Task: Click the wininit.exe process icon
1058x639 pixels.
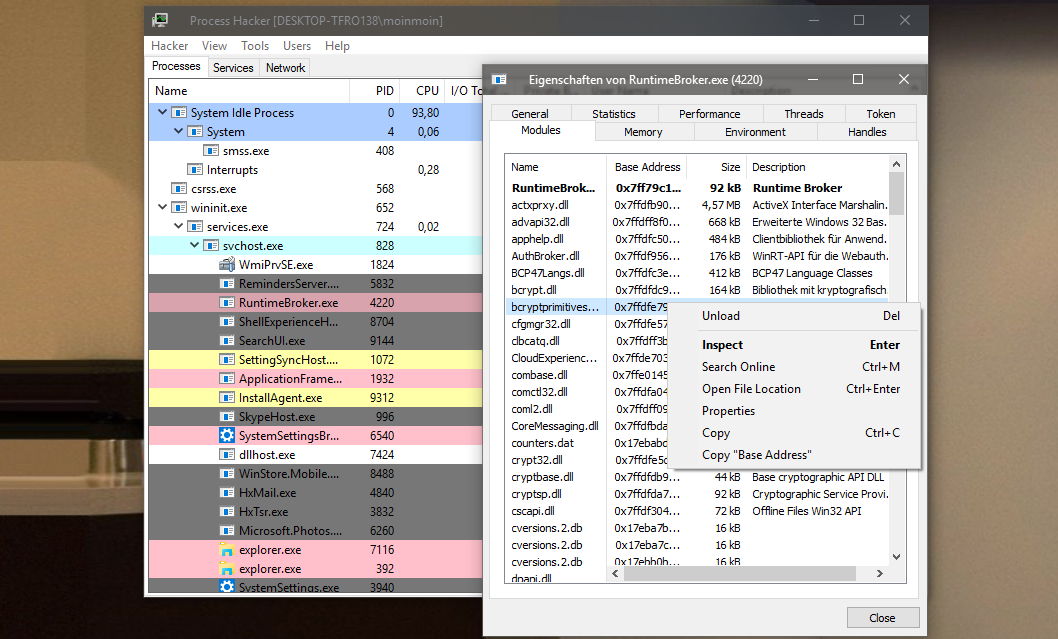Action: [x=179, y=207]
